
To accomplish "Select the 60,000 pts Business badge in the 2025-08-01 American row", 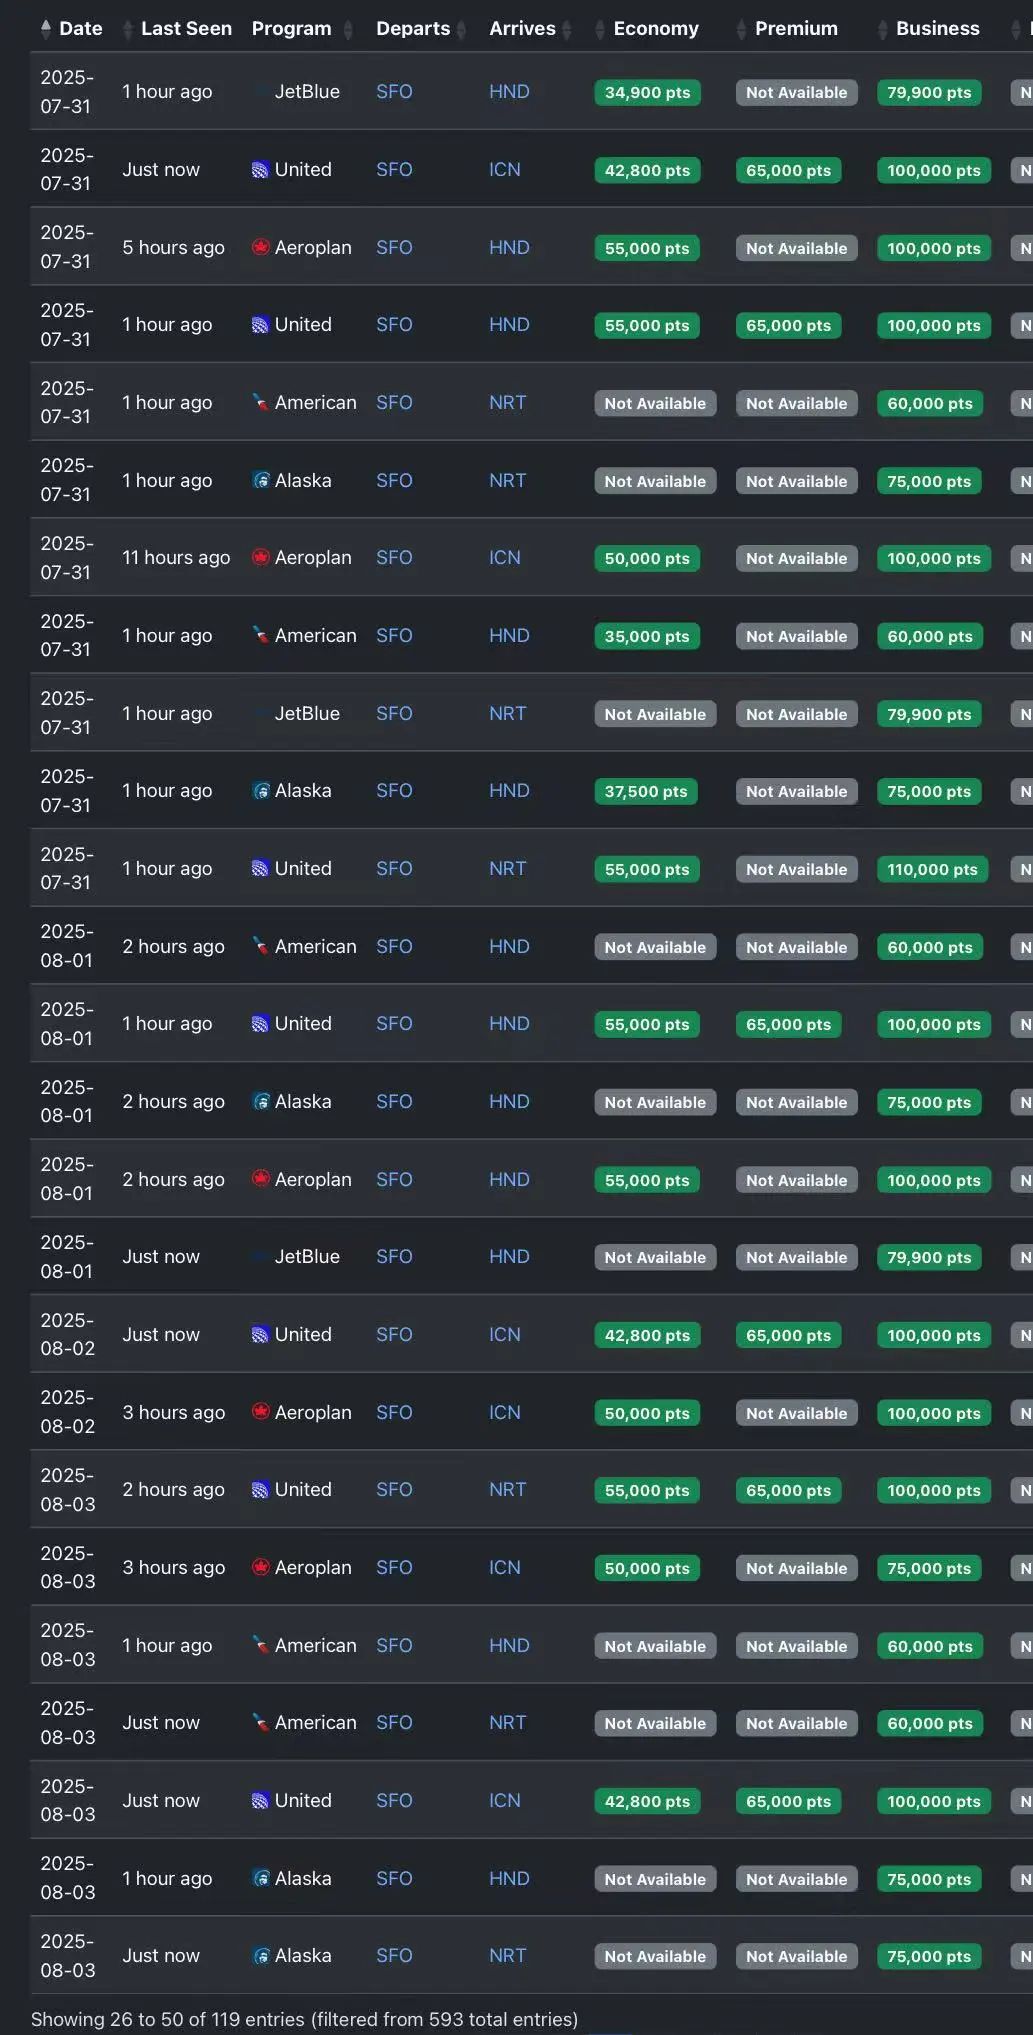I will coord(930,947).
